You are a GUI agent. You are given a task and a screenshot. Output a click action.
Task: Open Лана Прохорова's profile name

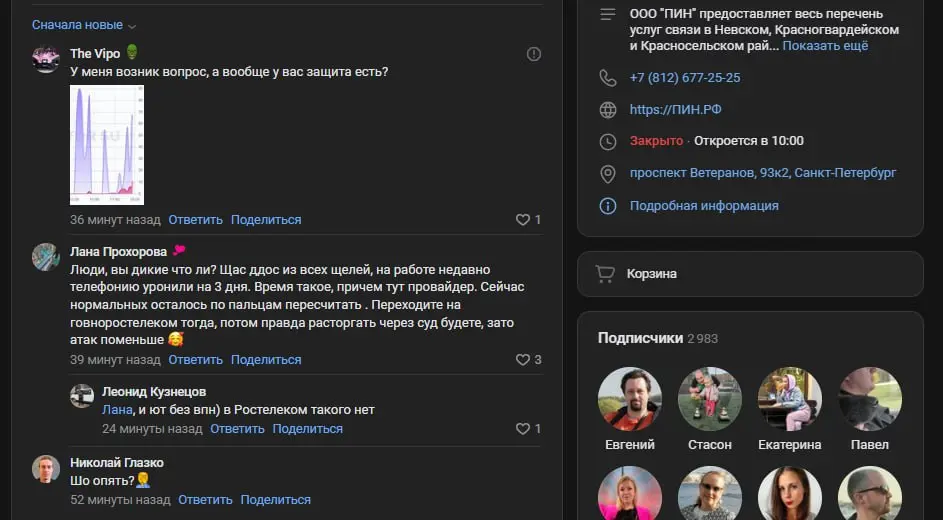[118, 252]
